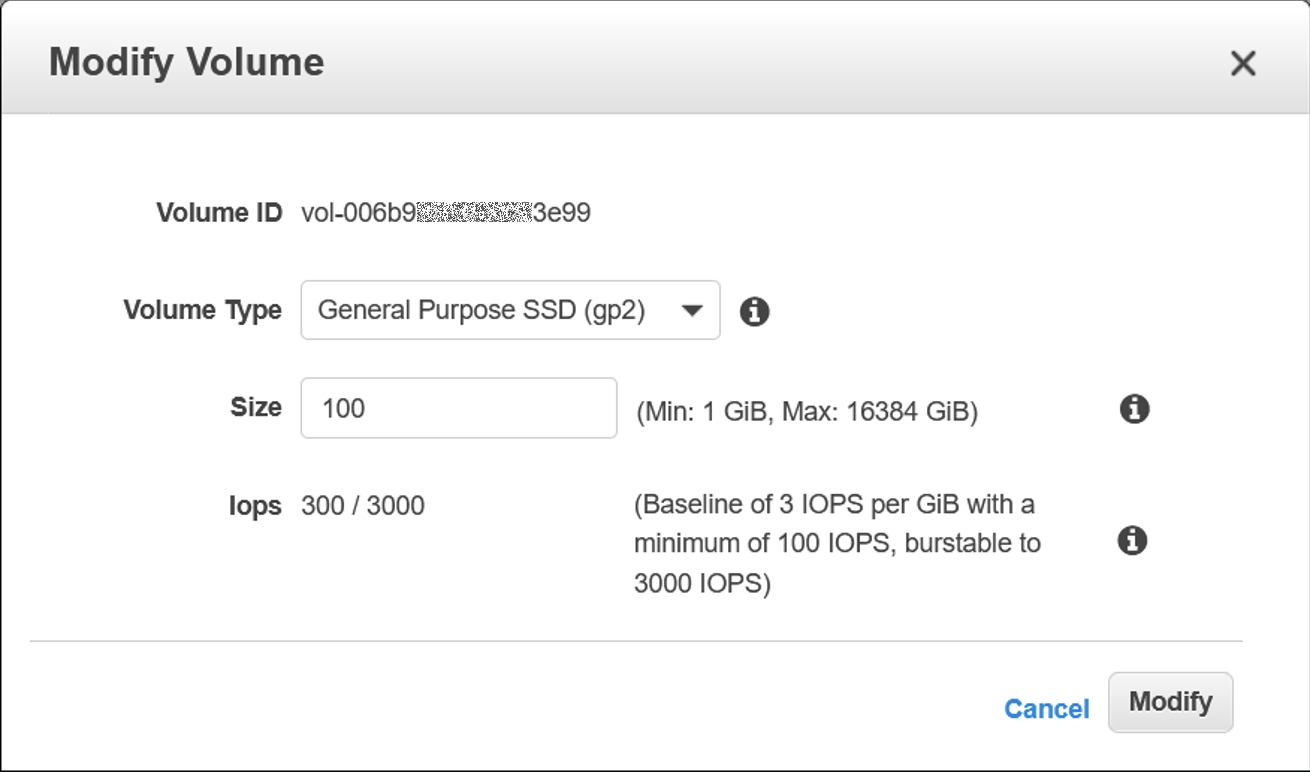
Task: Click the Size label
Action: click(x=255, y=407)
